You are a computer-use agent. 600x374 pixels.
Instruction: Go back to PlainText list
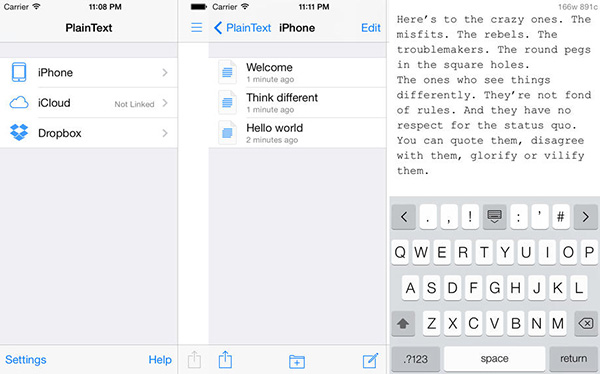(243, 28)
